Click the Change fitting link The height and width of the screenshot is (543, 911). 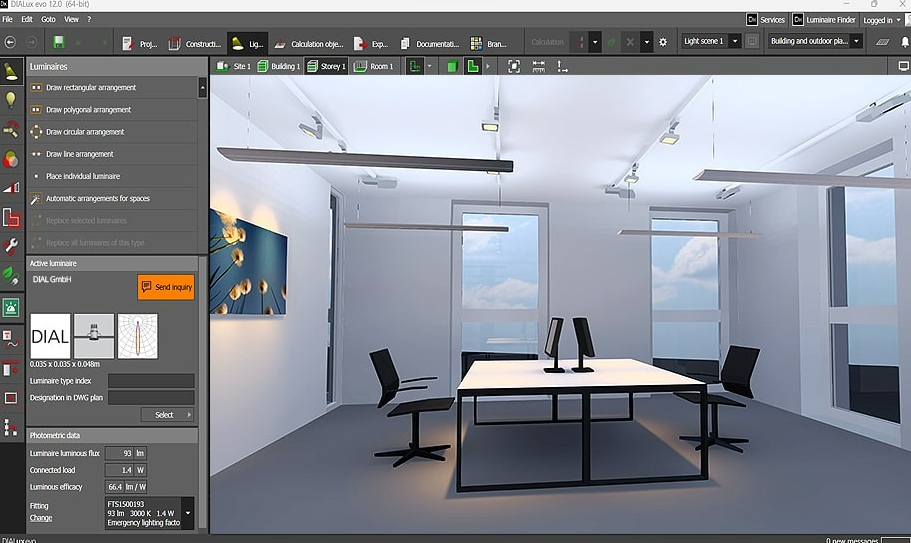click(x=41, y=517)
